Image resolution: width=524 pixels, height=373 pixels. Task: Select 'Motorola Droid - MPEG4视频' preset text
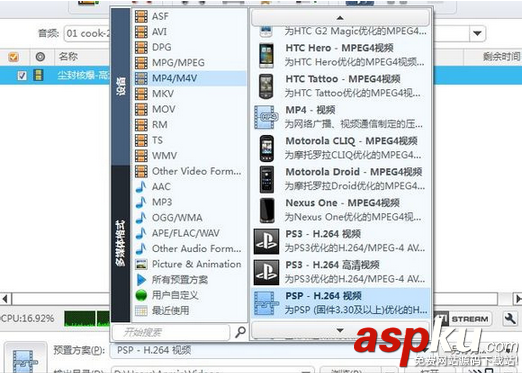pyautogui.click(x=354, y=172)
